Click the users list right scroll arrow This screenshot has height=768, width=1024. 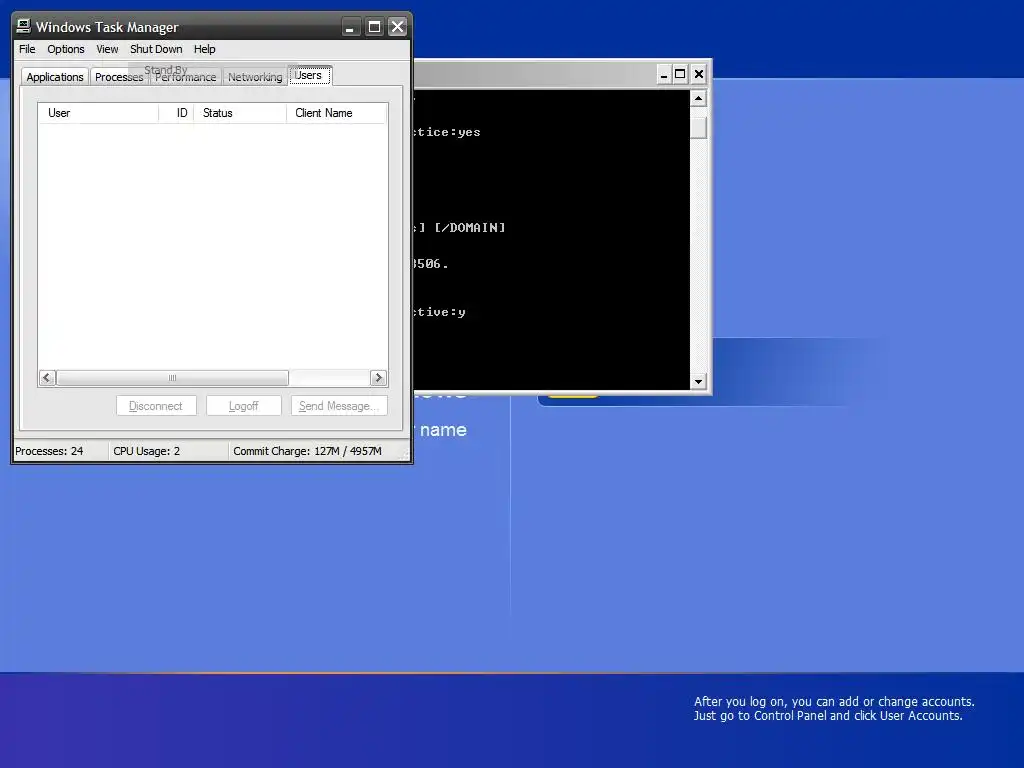pyautogui.click(x=378, y=378)
